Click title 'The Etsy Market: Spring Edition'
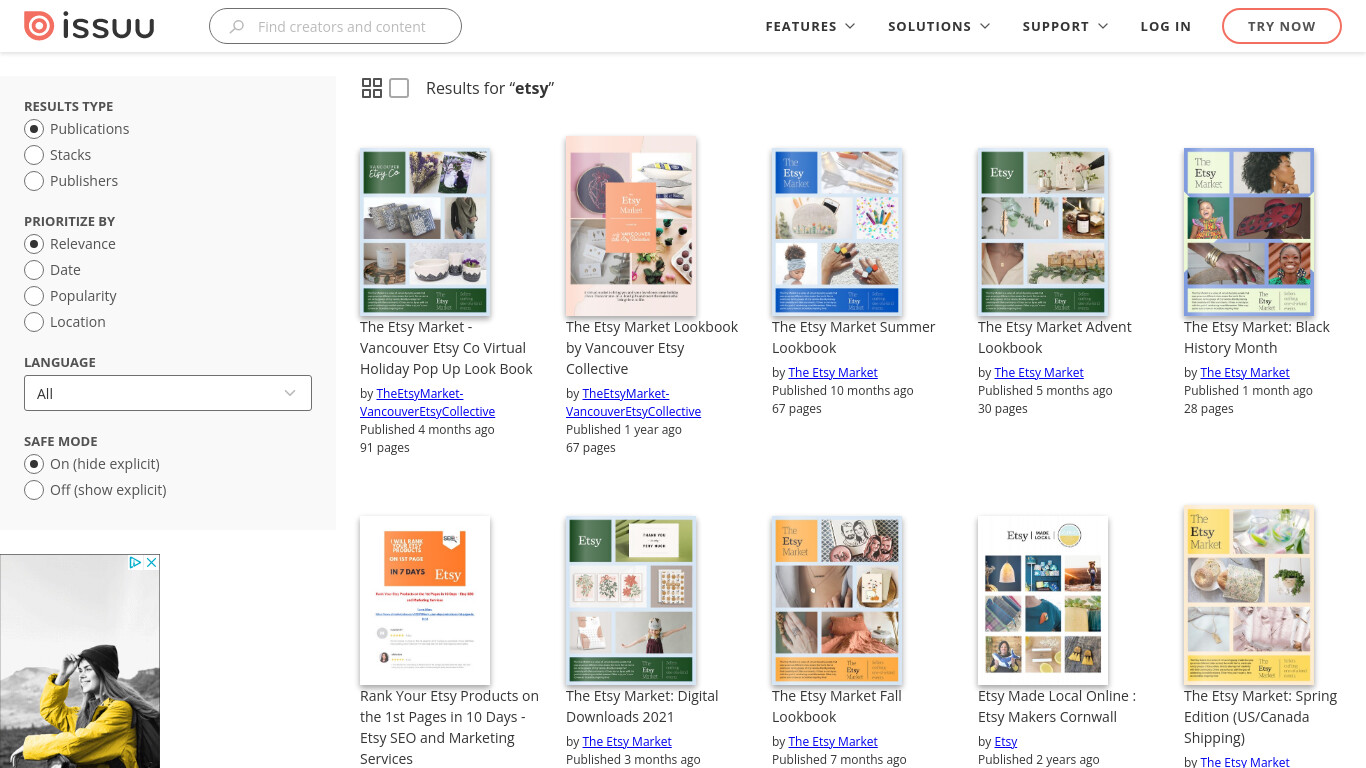The height and width of the screenshot is (768, 1366). (x=1260, y=717)
